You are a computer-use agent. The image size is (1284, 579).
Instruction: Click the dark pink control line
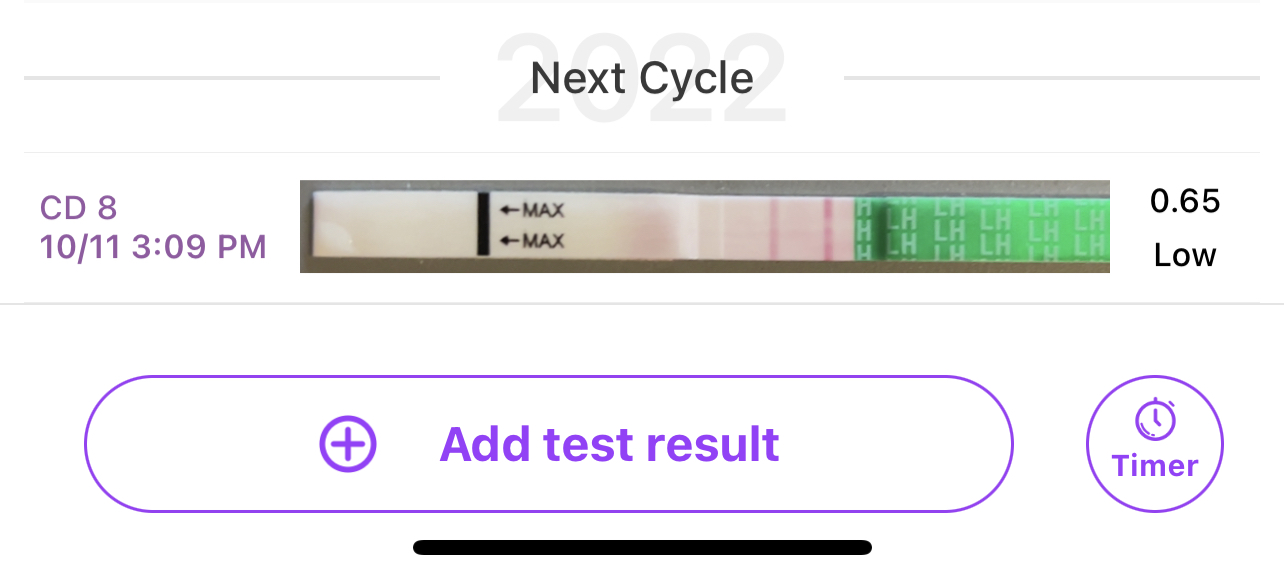click(828, 228)
